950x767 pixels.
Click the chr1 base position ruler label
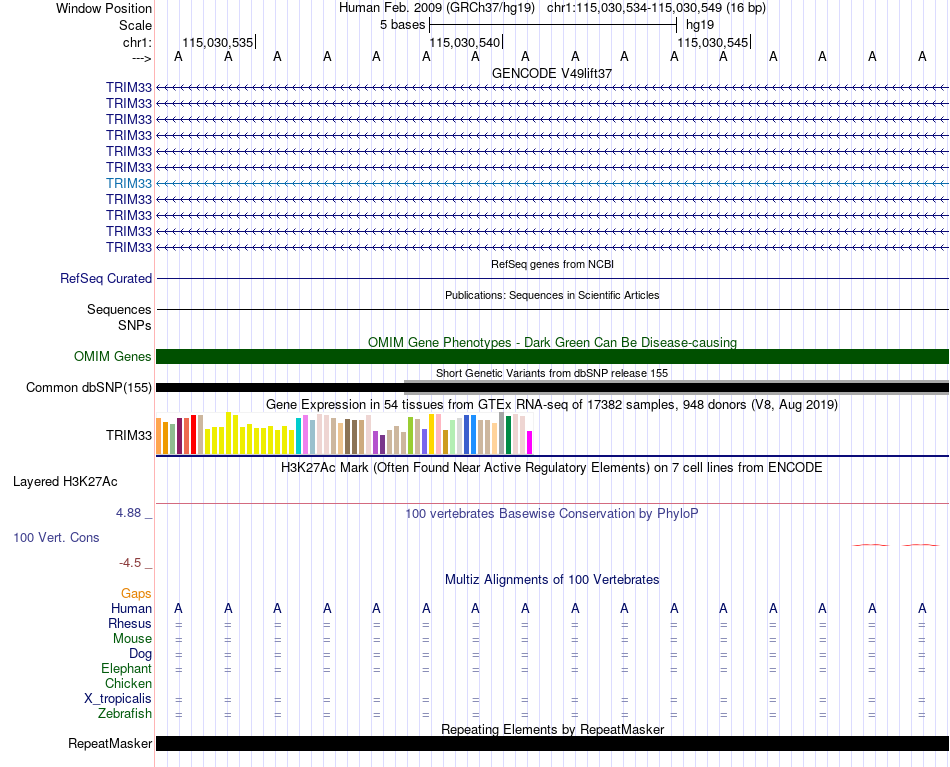pyautogui.click(x=137, y=42)
